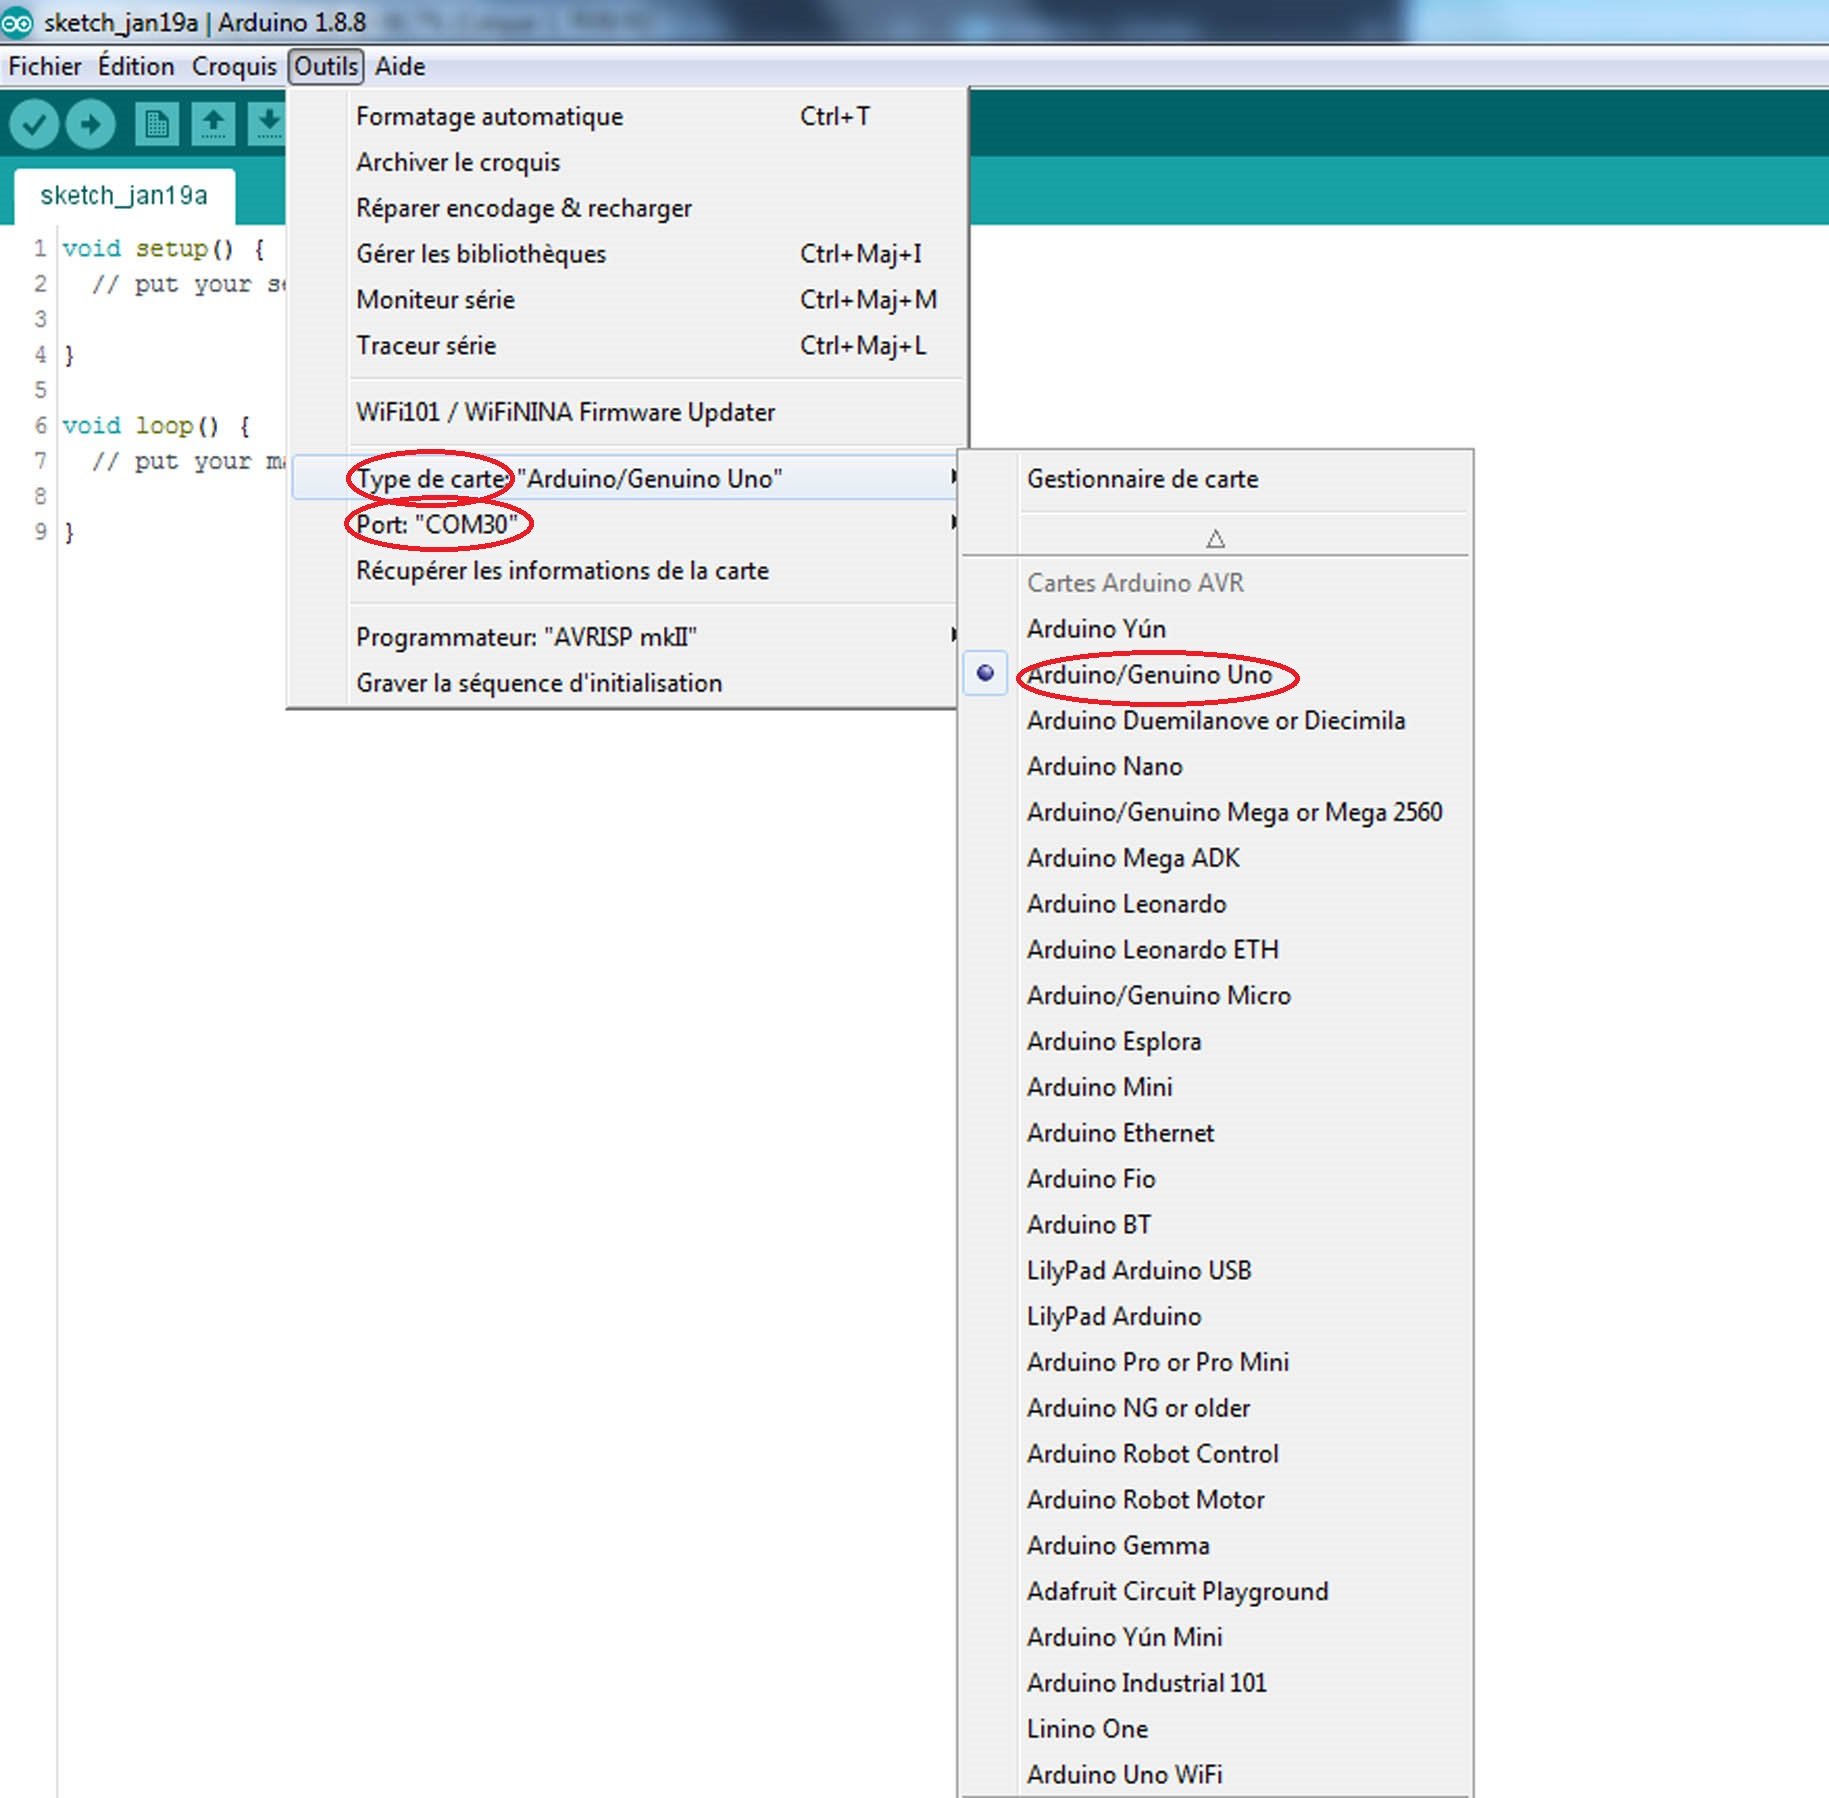
Task: Select the Arduino Mini board
Action: [x=1216, y=1087]
